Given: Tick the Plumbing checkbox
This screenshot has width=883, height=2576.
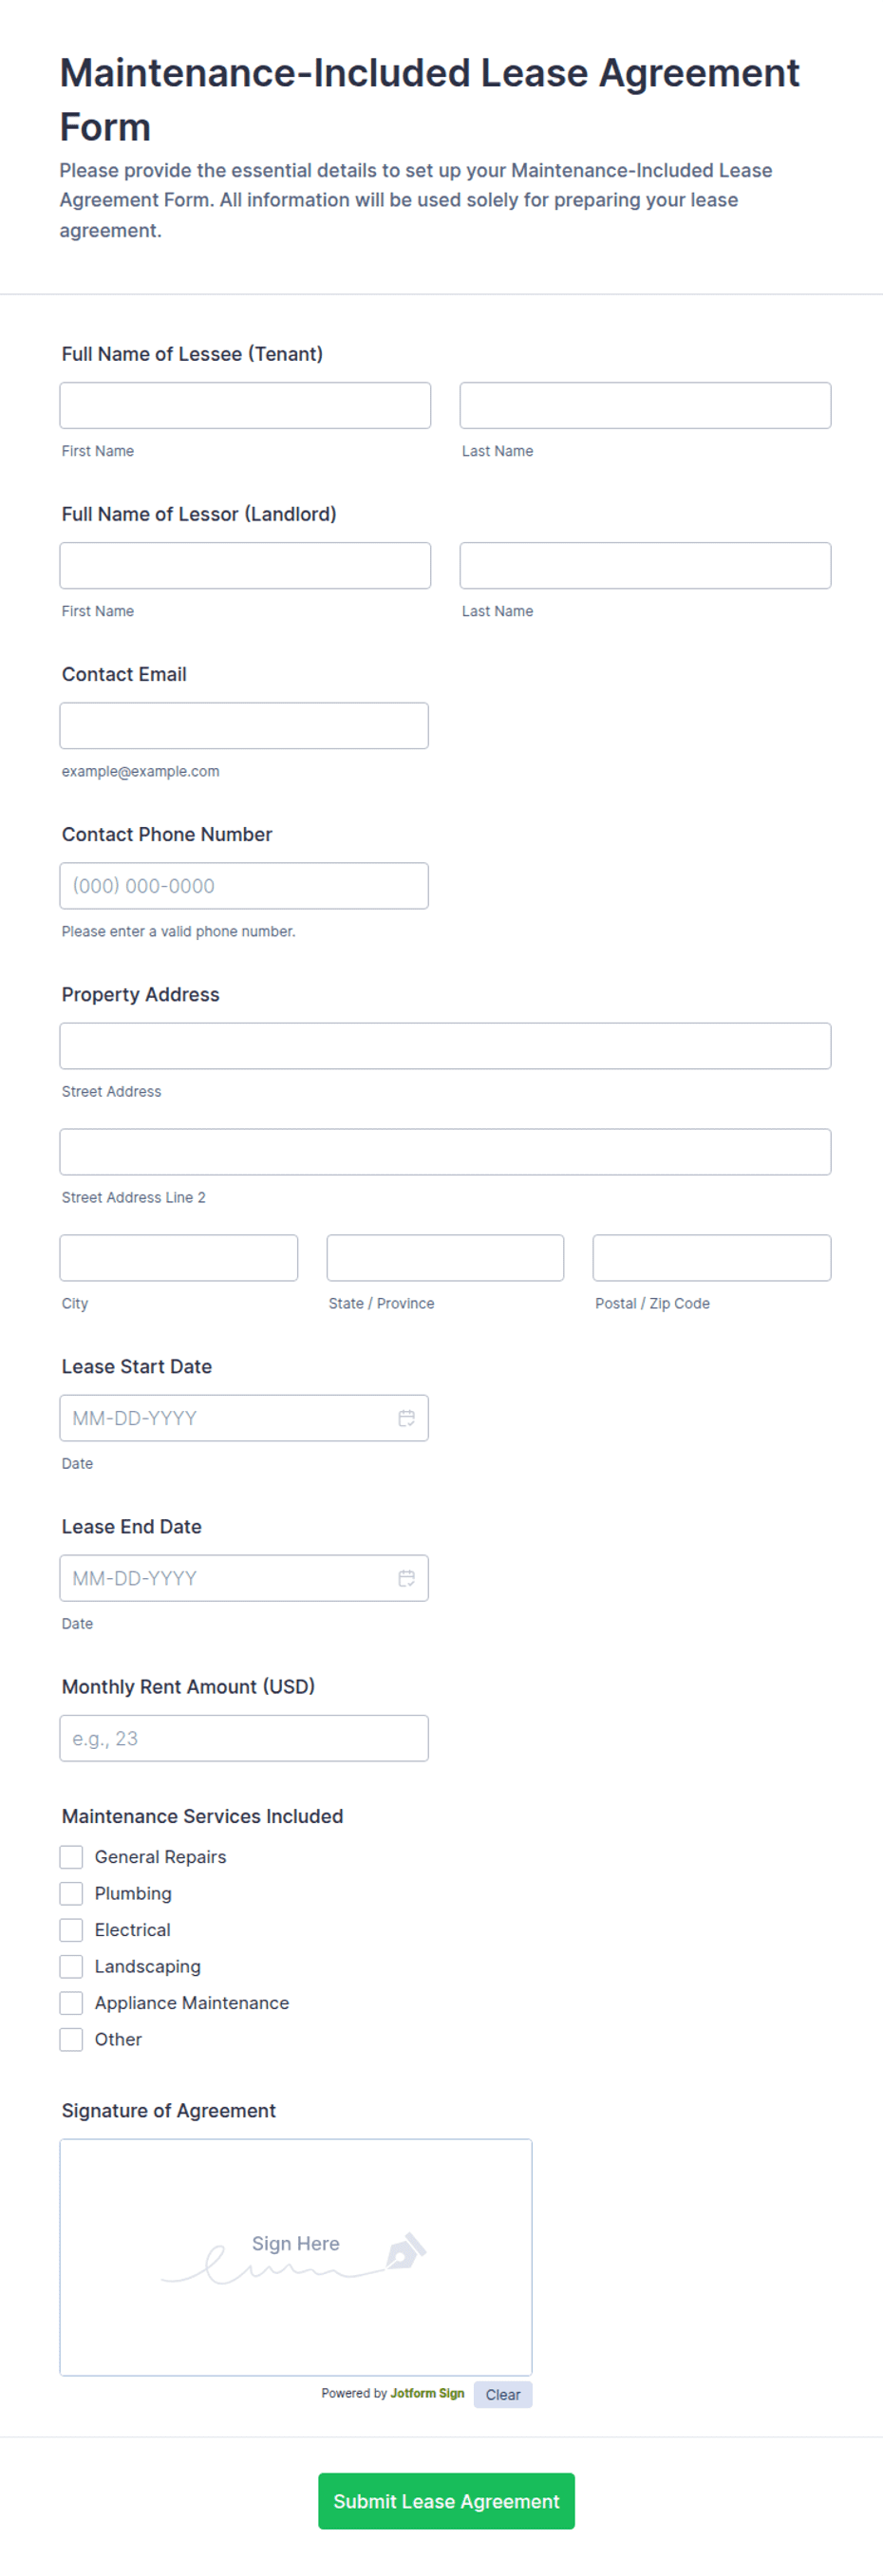Looking at the screenshot, I should tap(71, 1893).
